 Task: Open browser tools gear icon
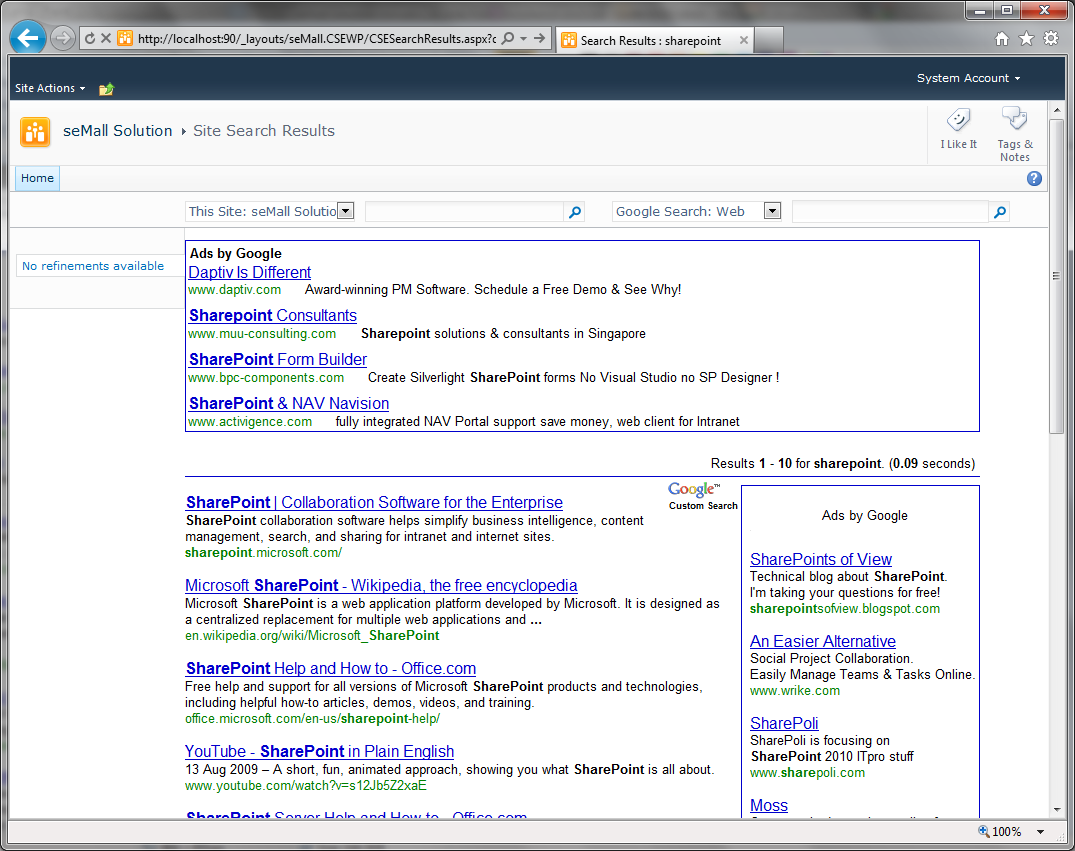[x=1050, y=39]
